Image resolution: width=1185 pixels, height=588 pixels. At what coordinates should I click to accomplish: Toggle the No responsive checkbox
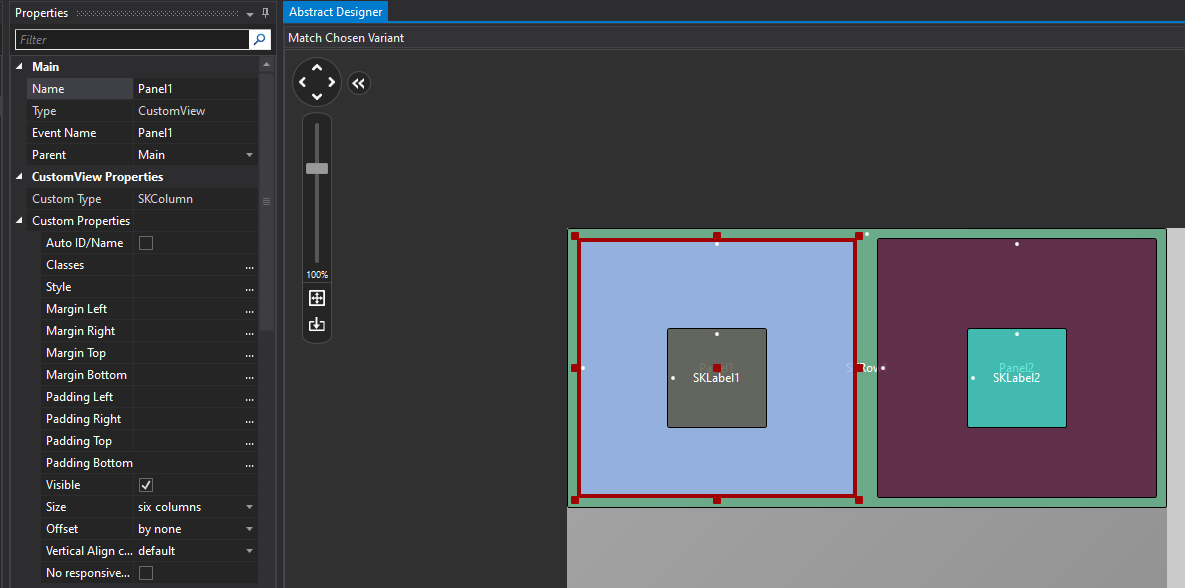tap(146, 573)
